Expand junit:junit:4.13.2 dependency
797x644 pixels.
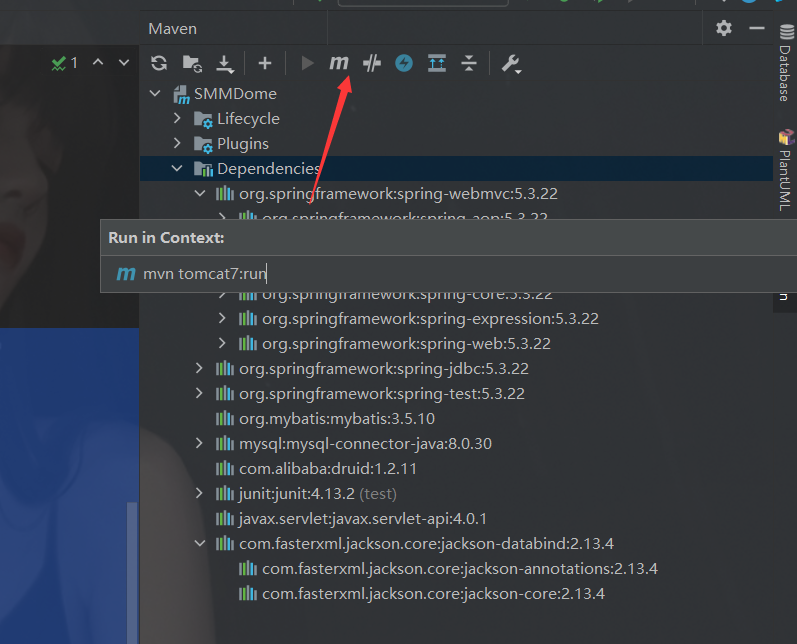tap(199, 493)
